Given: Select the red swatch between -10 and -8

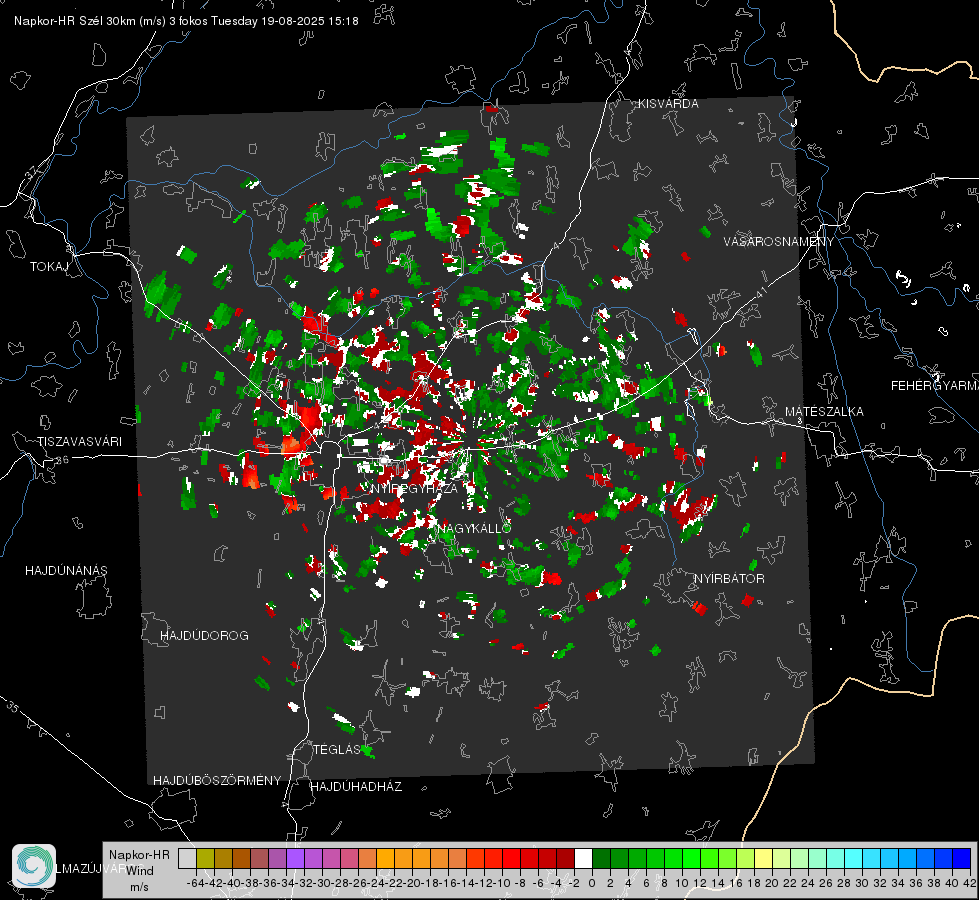Looking at the screenshot, I should point(511,858).
